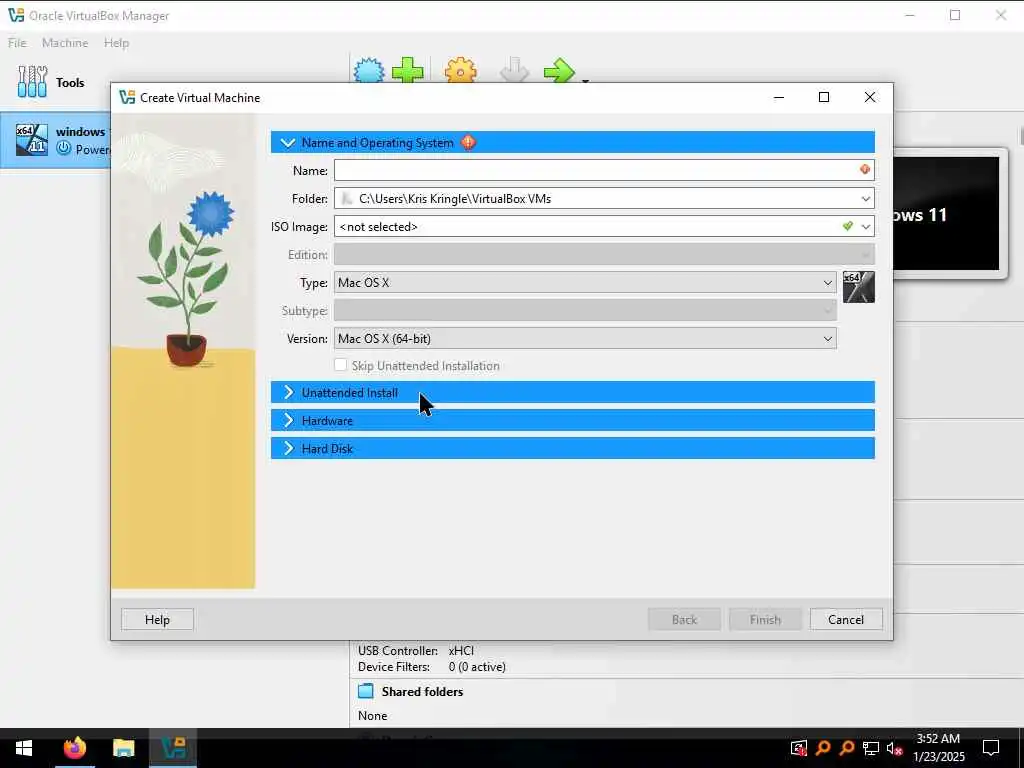This screenshot has width=1024, height=768.
Task: Open the Windows Start menu
Action: pyautogui.click(x=24, y=748)
